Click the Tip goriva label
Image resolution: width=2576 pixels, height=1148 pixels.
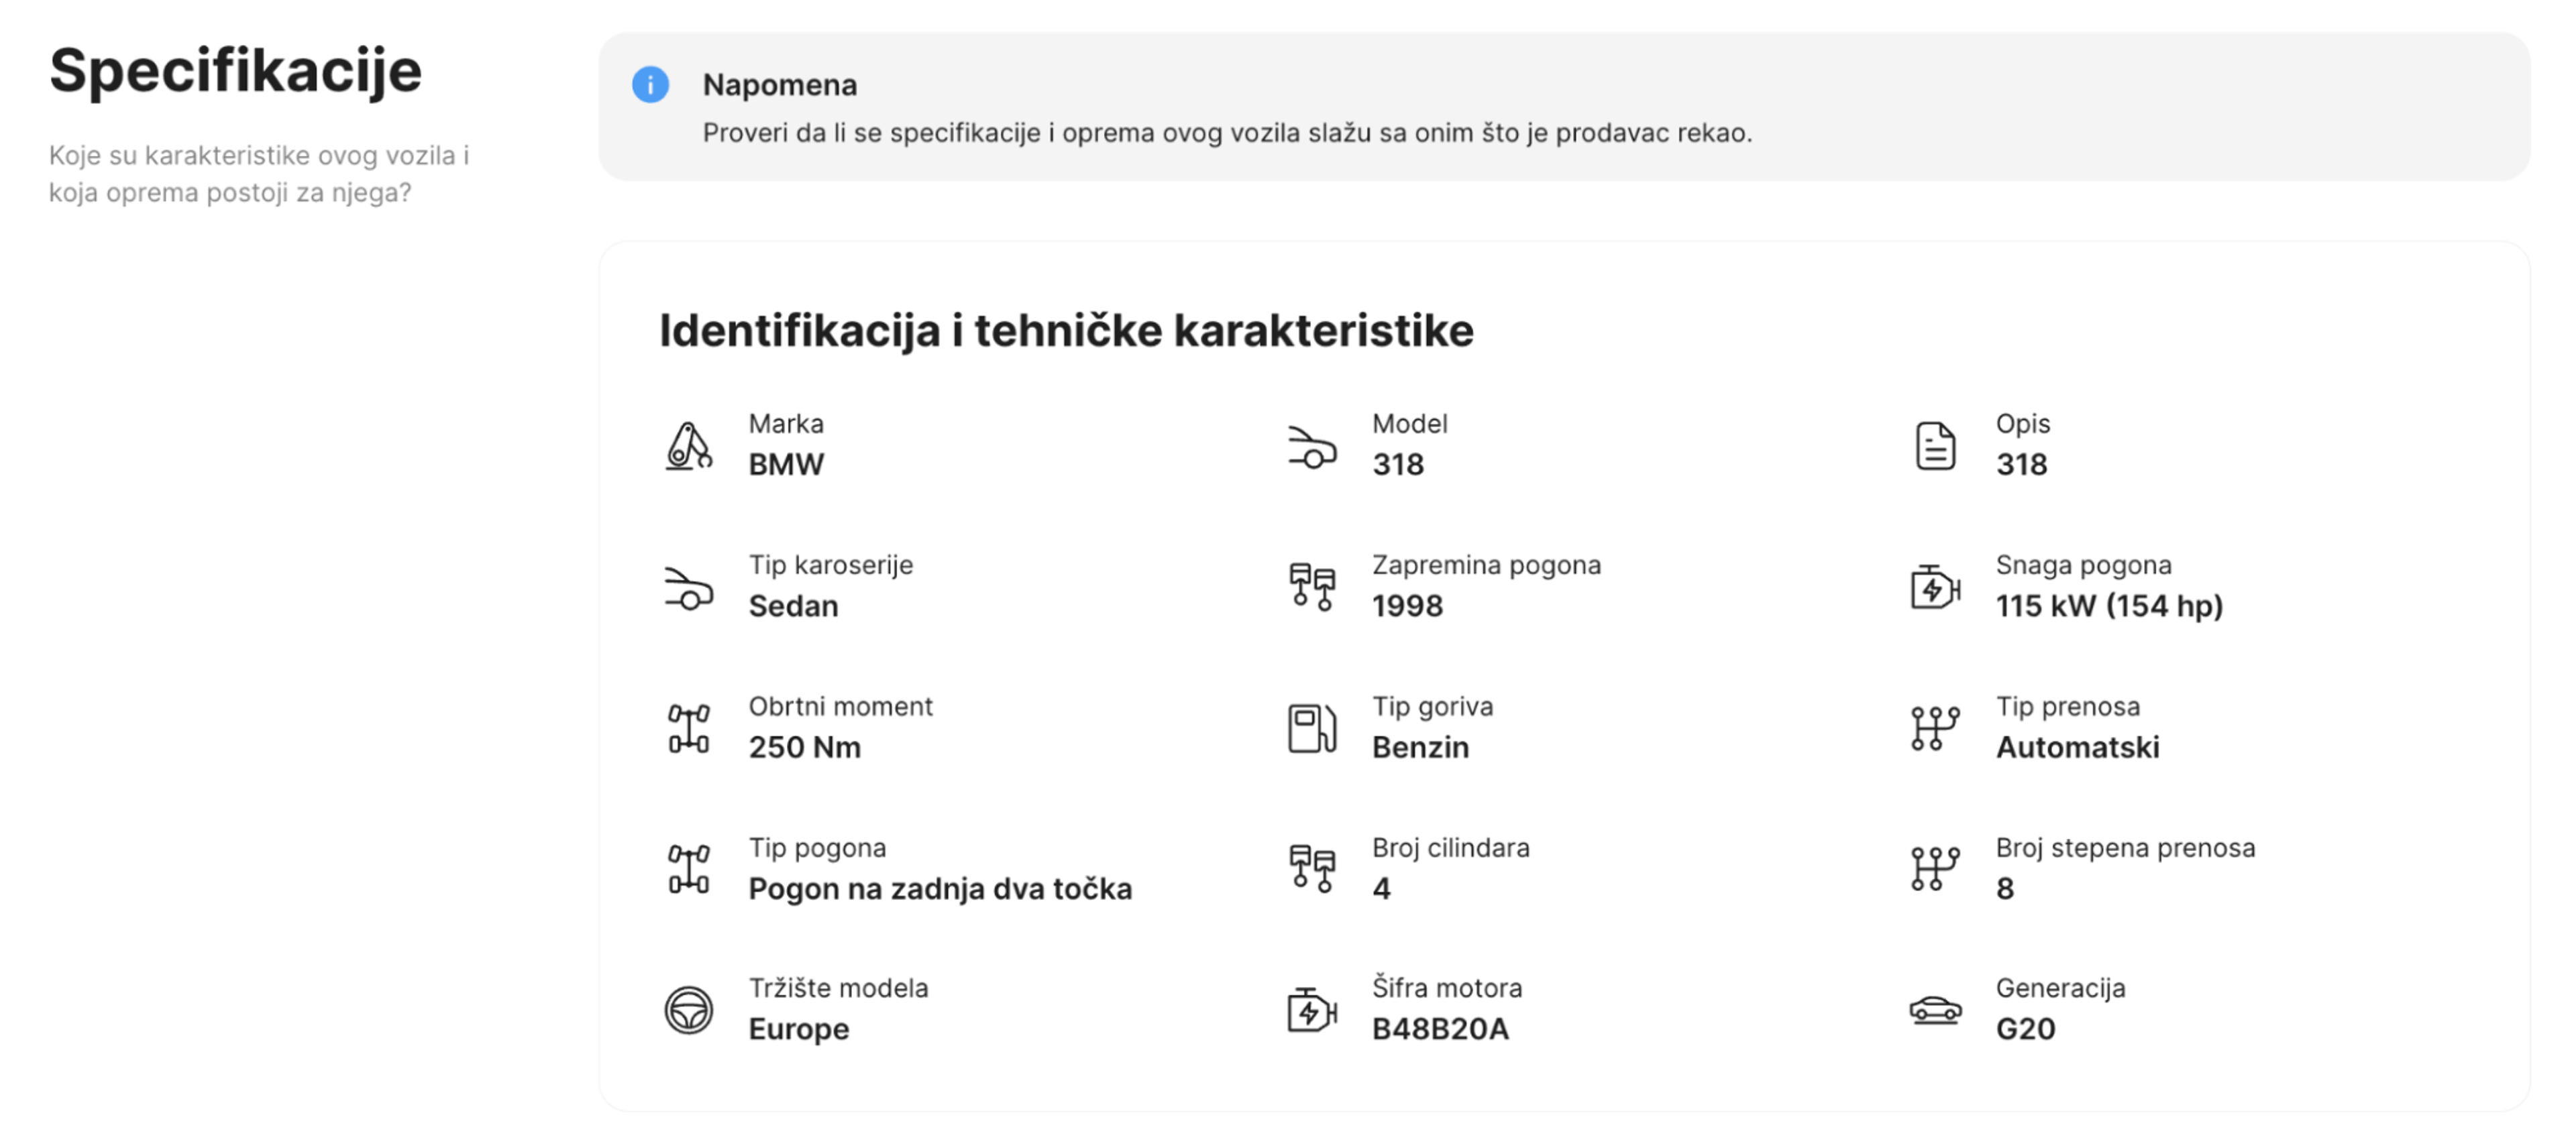click(x=1432, y=707)
